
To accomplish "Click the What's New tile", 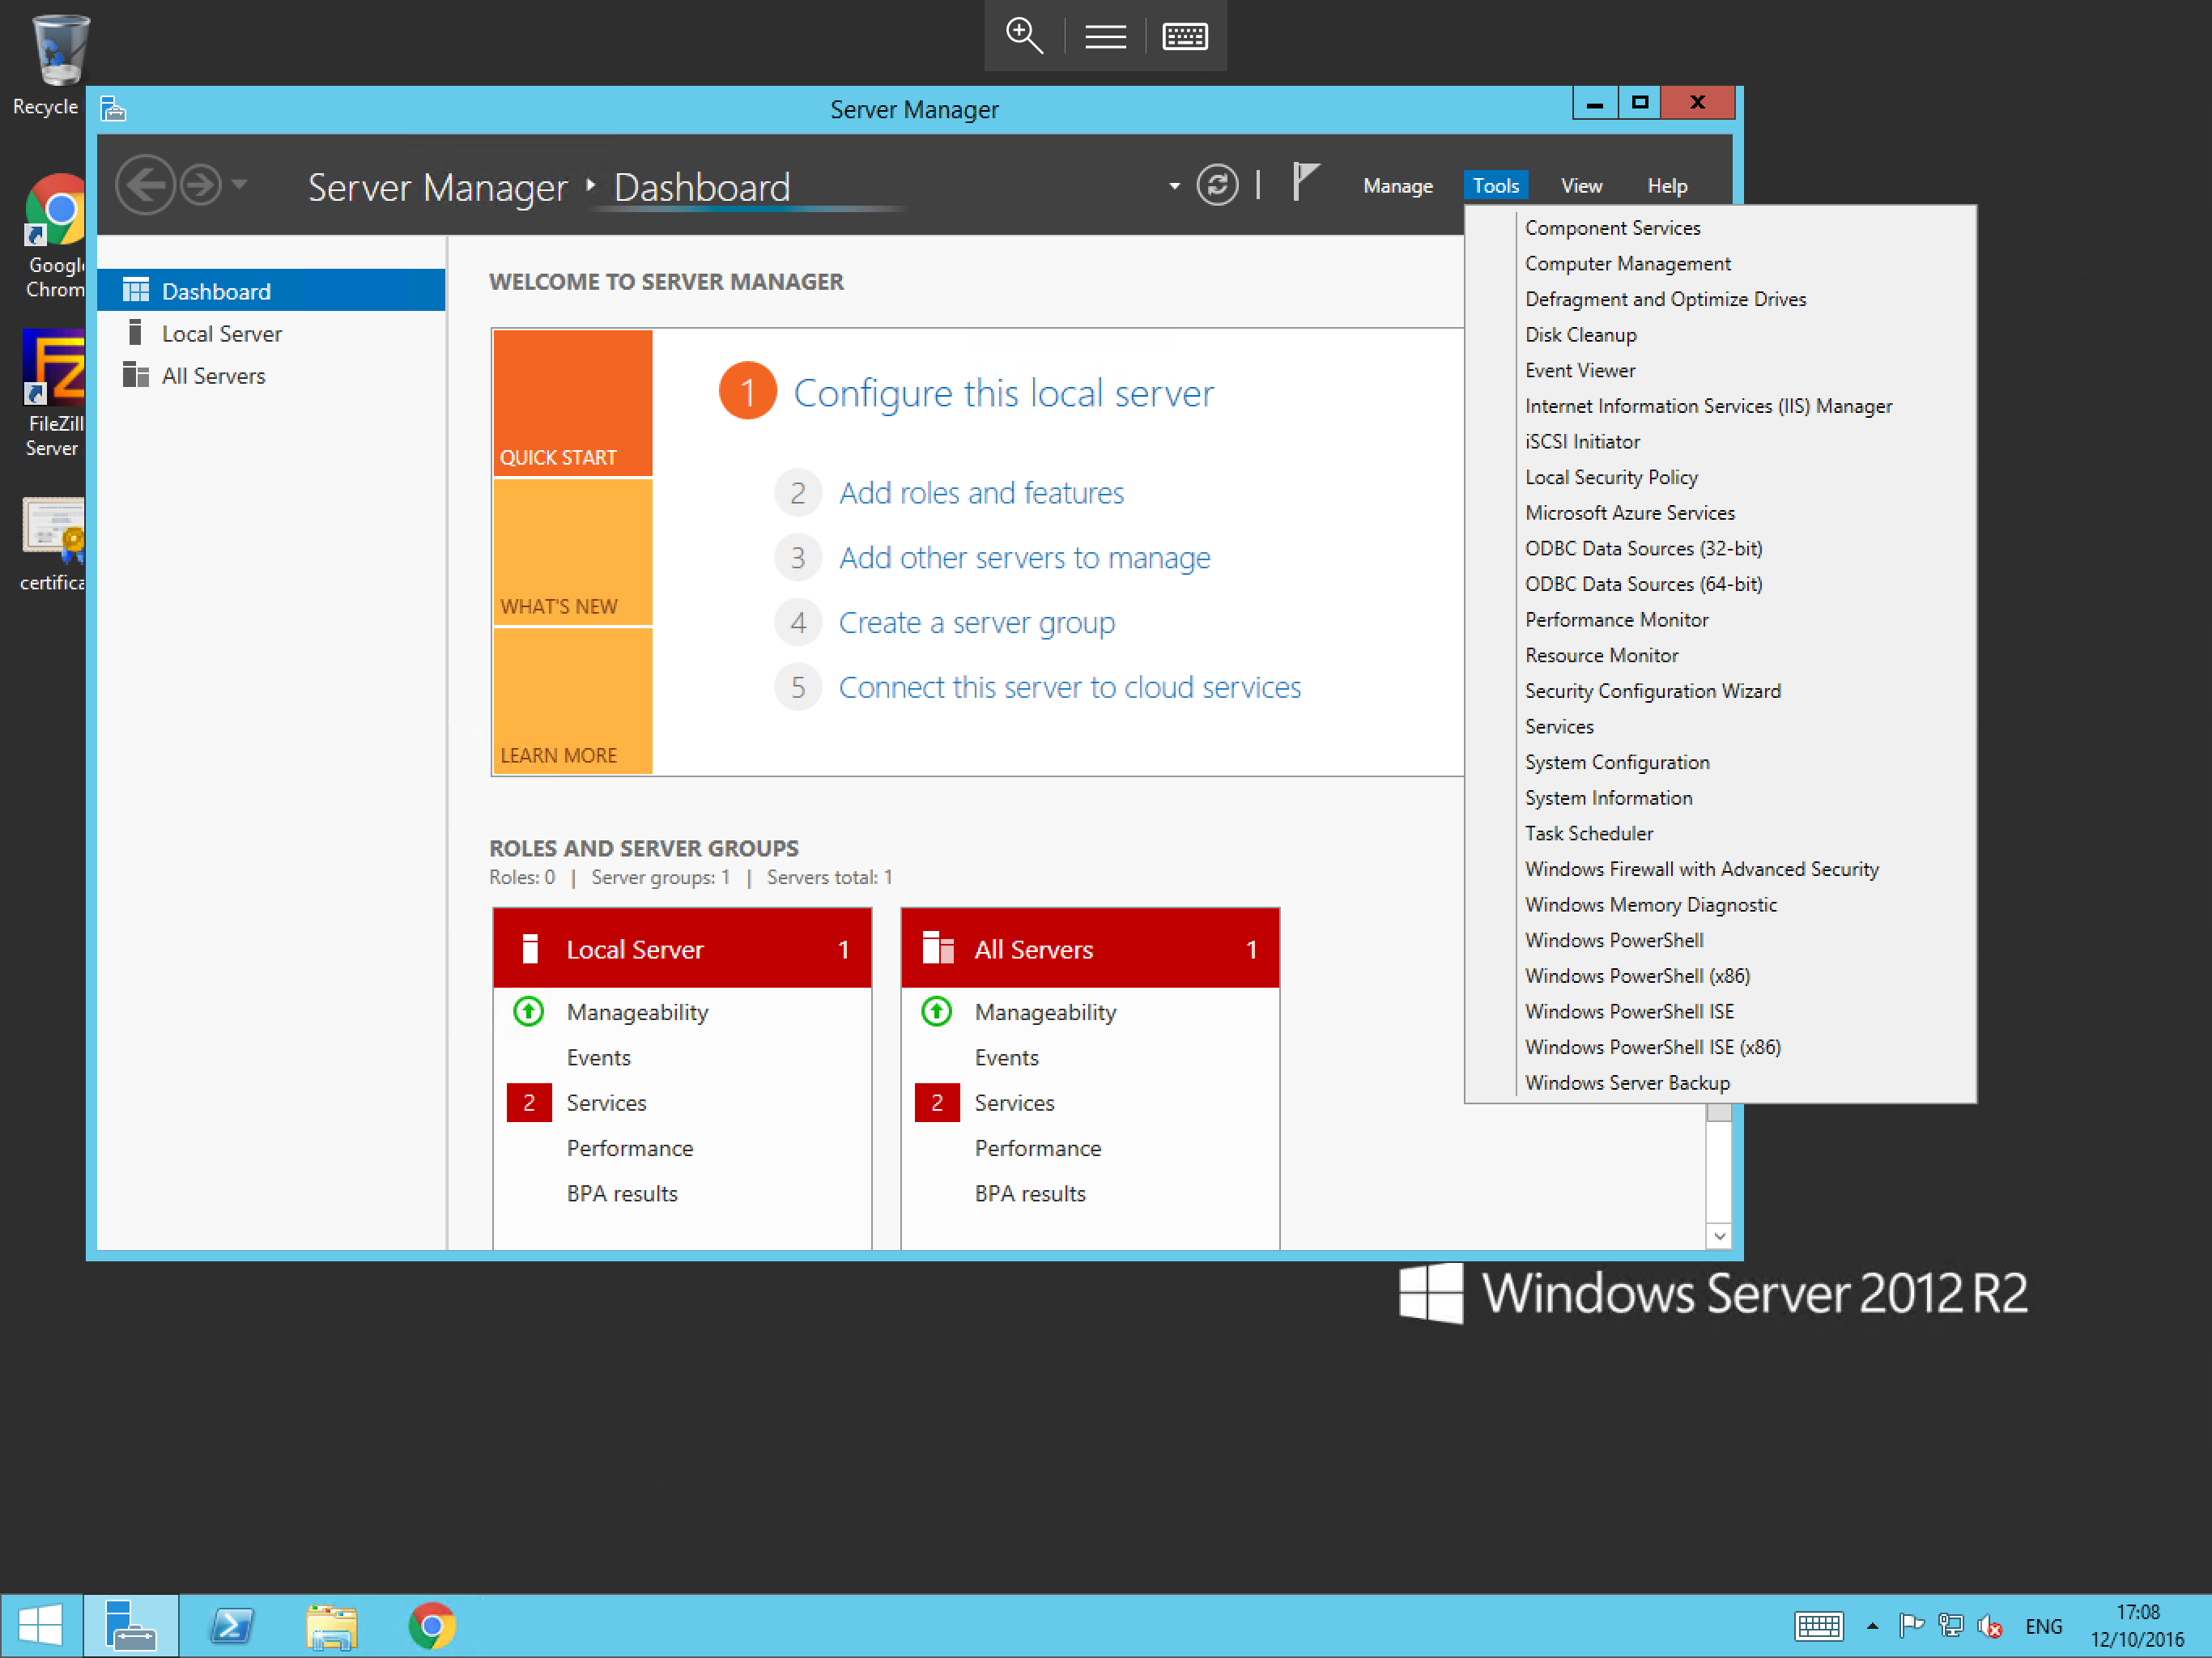I will click(572, 552).
